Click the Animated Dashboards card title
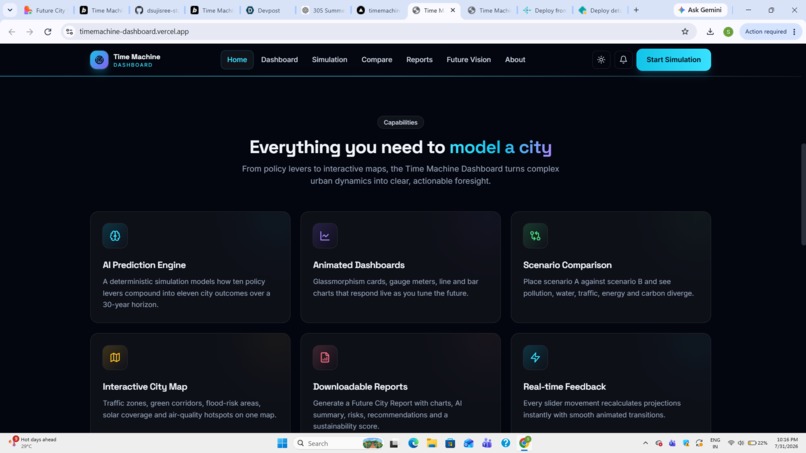The height and width of the screenshot is (453, 806). click(x=359, y=265)
